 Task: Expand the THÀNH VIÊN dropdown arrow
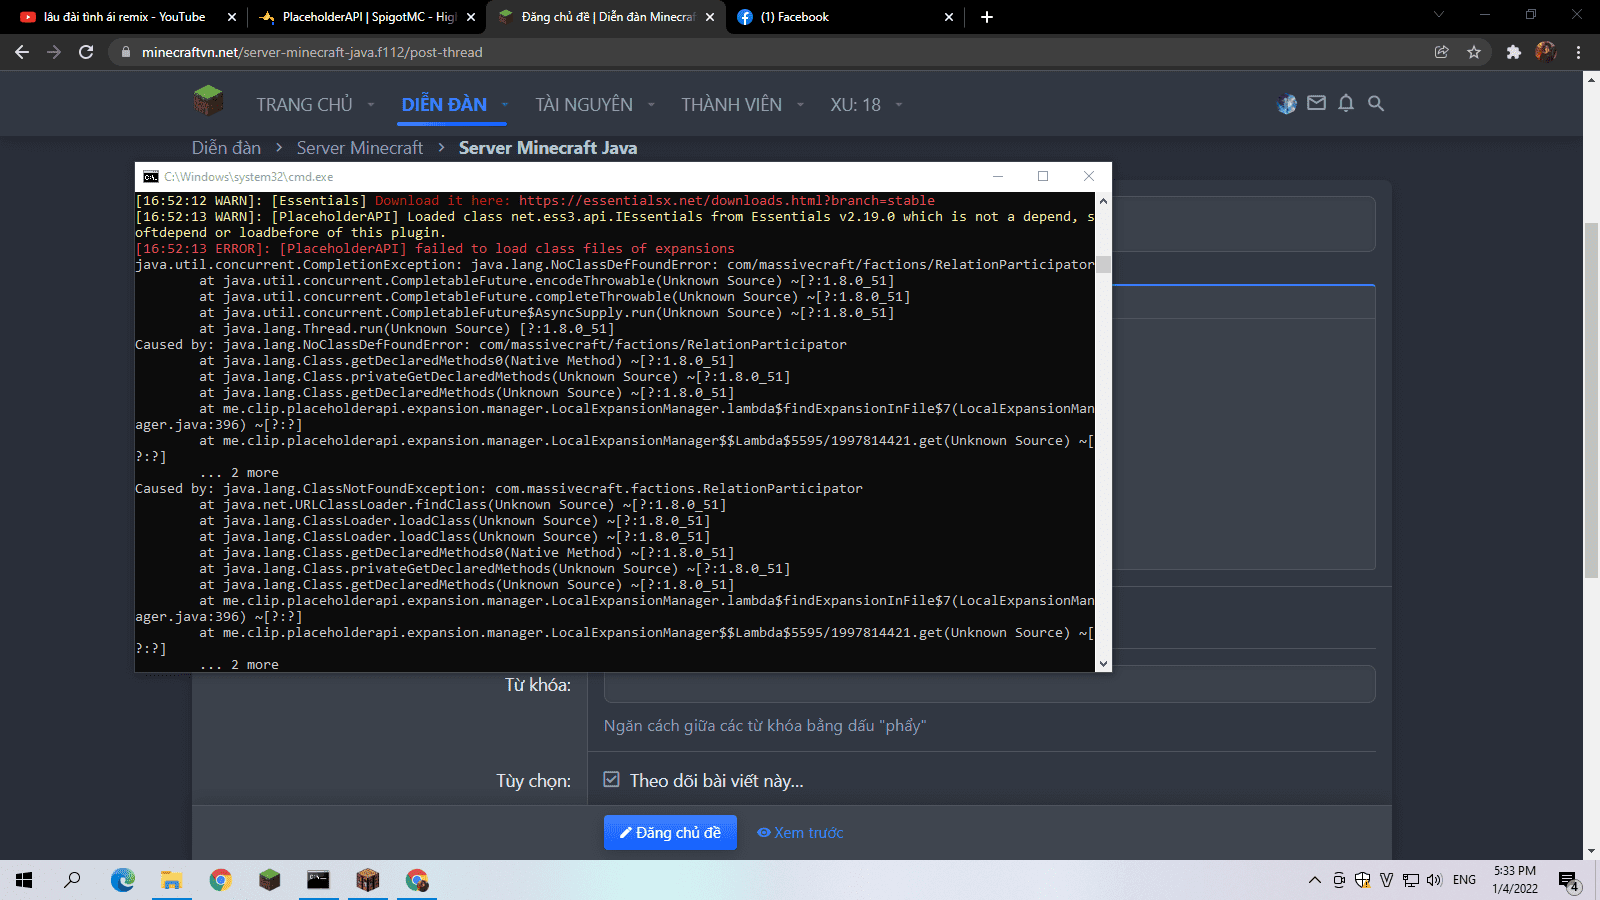(800, 105)
